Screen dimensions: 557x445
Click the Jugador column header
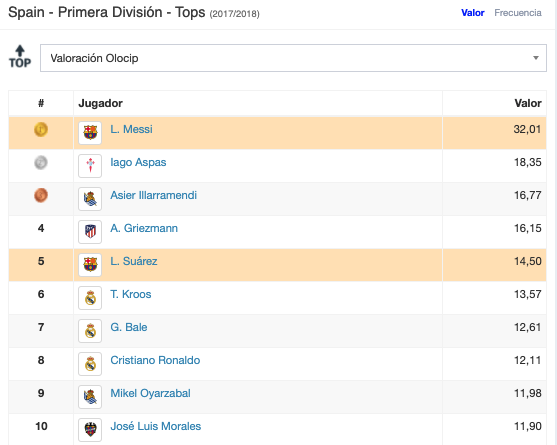coord(101,103)
